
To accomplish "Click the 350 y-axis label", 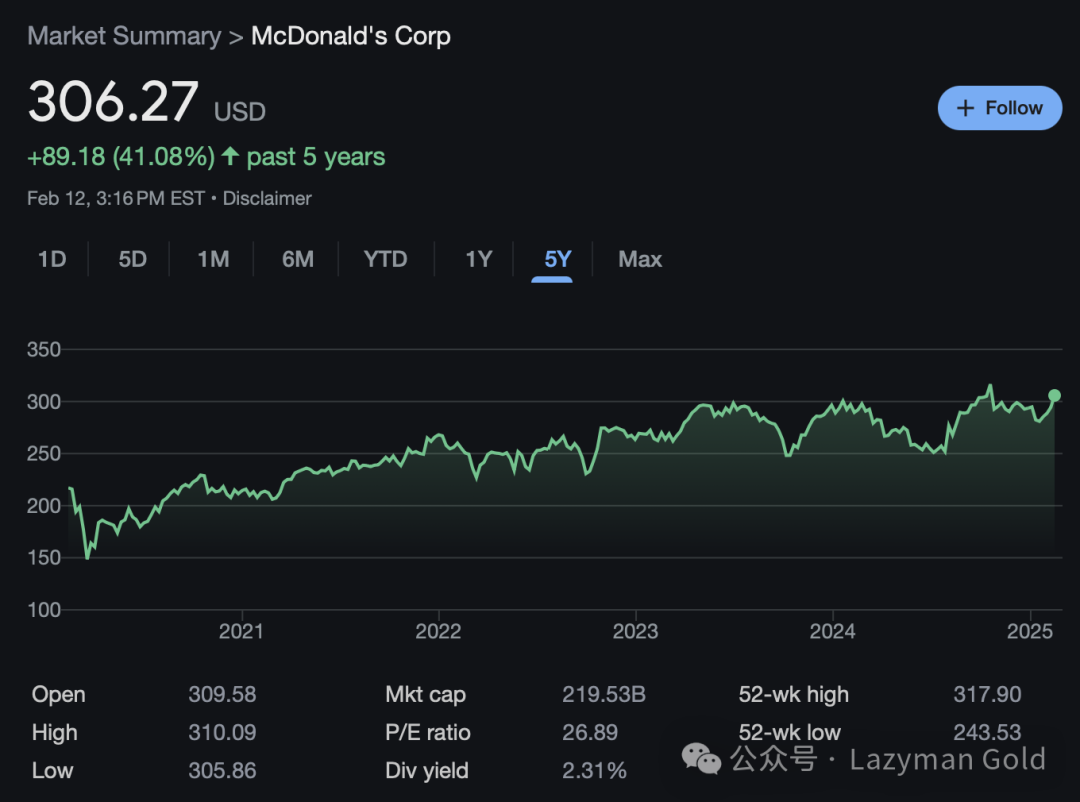I will coord(44,349).
